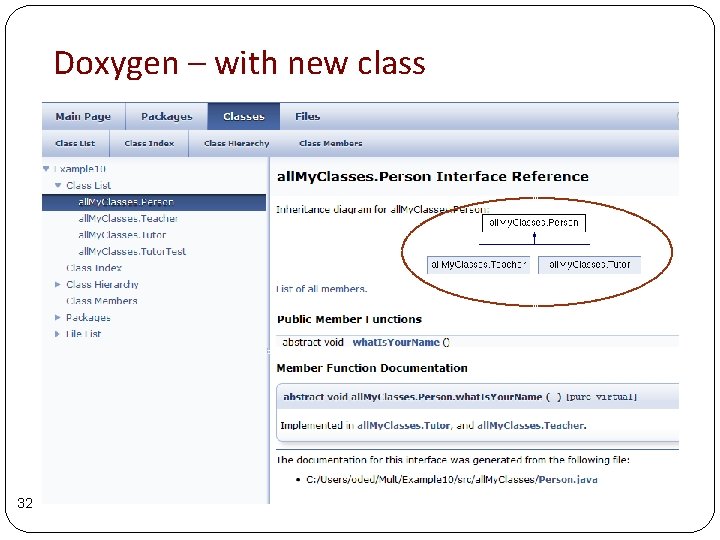Open the Person.java file link
The image size is (720, 540).
(x=568, y=479)
